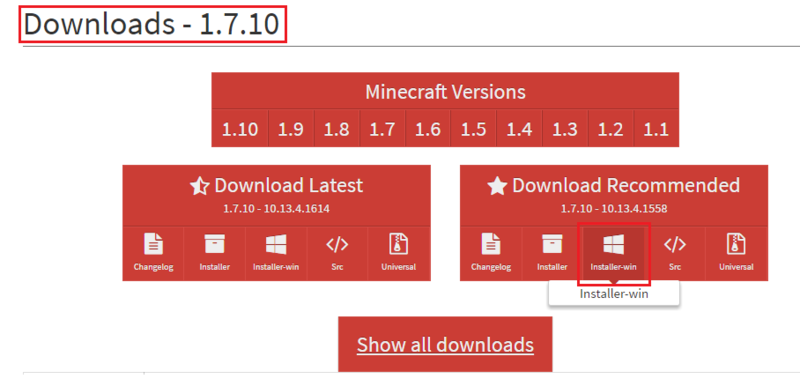The image size is (800, 379).
Task: Open Changelog under Download Latest
Action: tap(153, 253)
